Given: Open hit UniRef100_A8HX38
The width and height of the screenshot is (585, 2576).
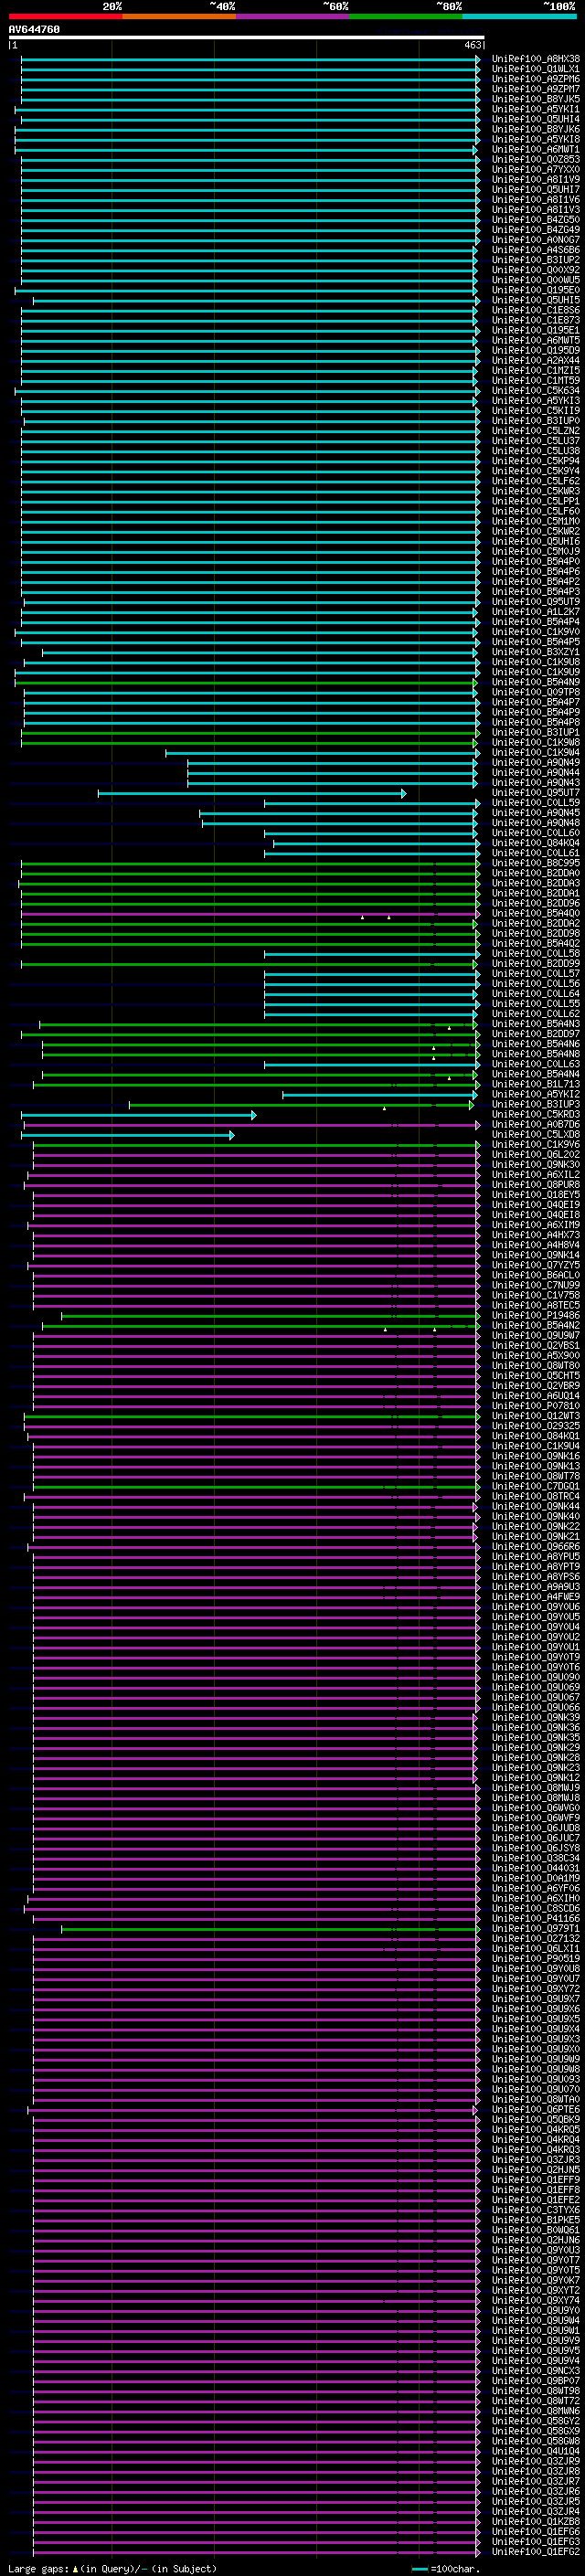Looking at the screenshot, I should tap(536, 59).
